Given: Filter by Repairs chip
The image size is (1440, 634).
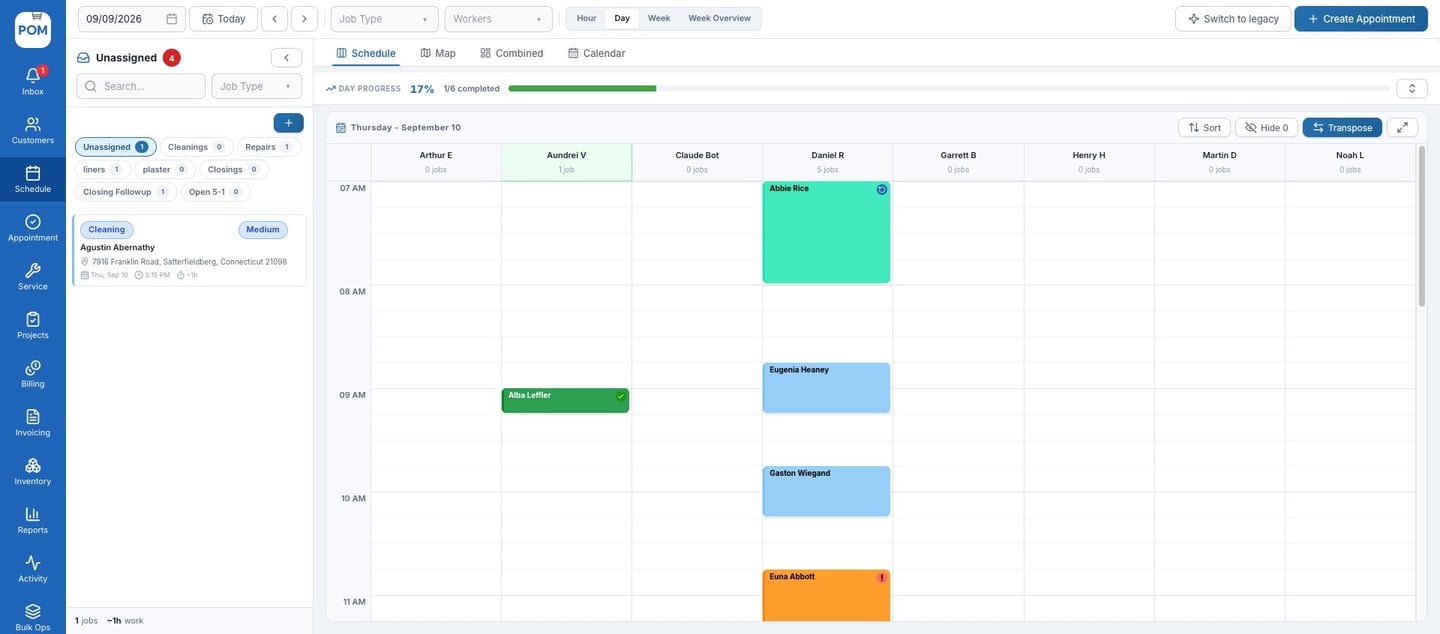Looking at the screenshot, I should point(269,147).
